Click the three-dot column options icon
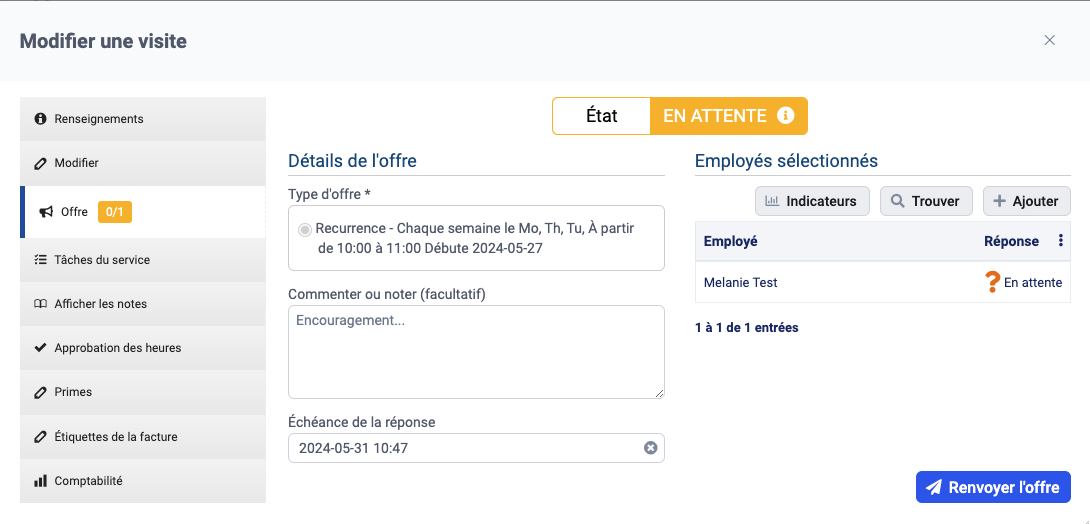1090x524 pixels. click(1061, 241)
